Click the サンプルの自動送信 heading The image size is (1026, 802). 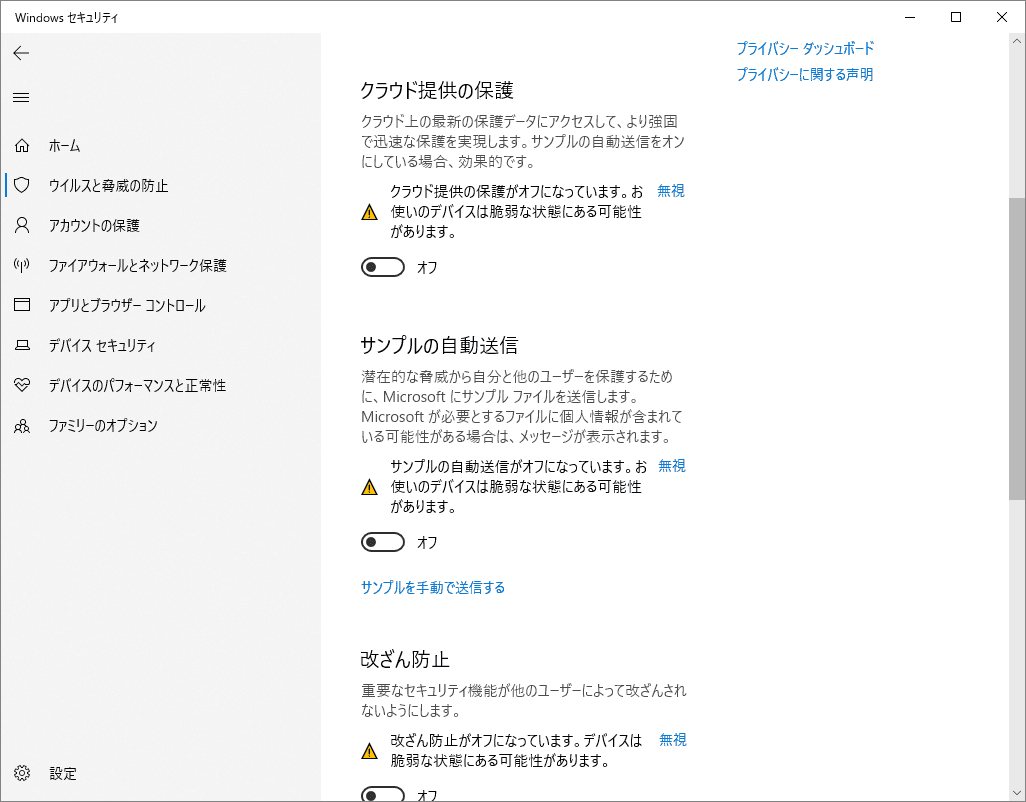439,345
